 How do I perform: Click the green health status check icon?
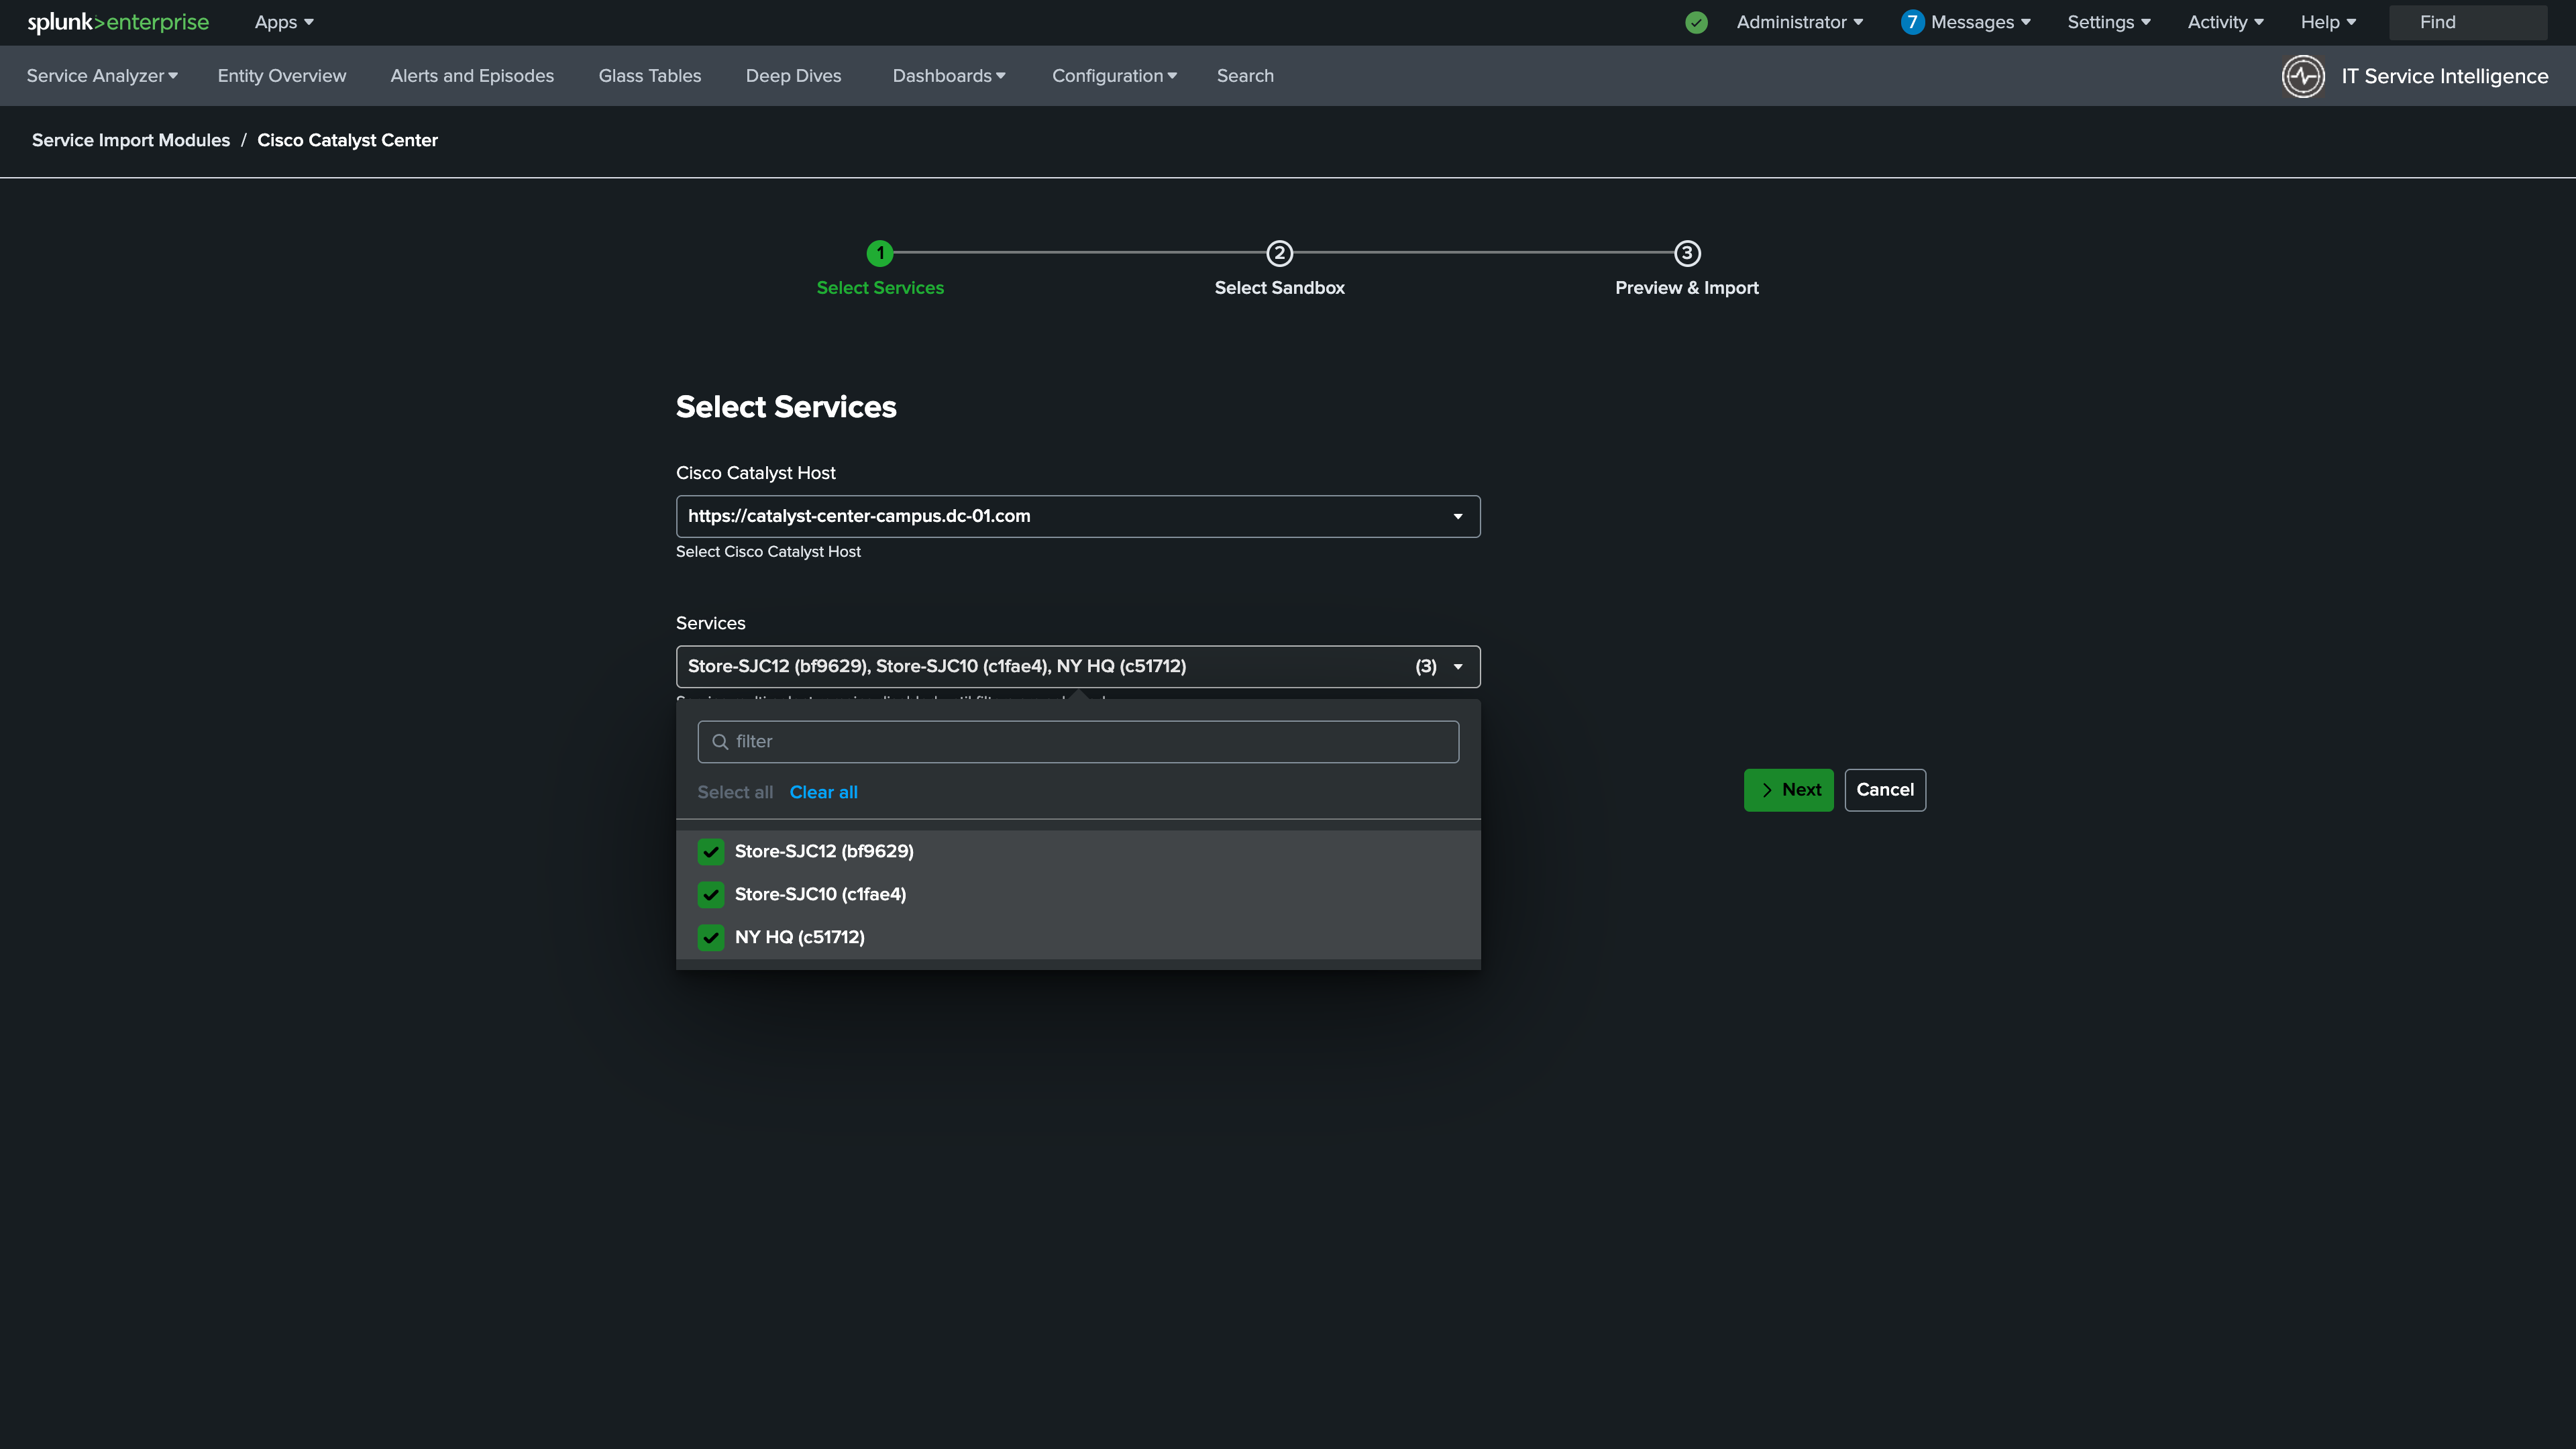point(1696,22)
